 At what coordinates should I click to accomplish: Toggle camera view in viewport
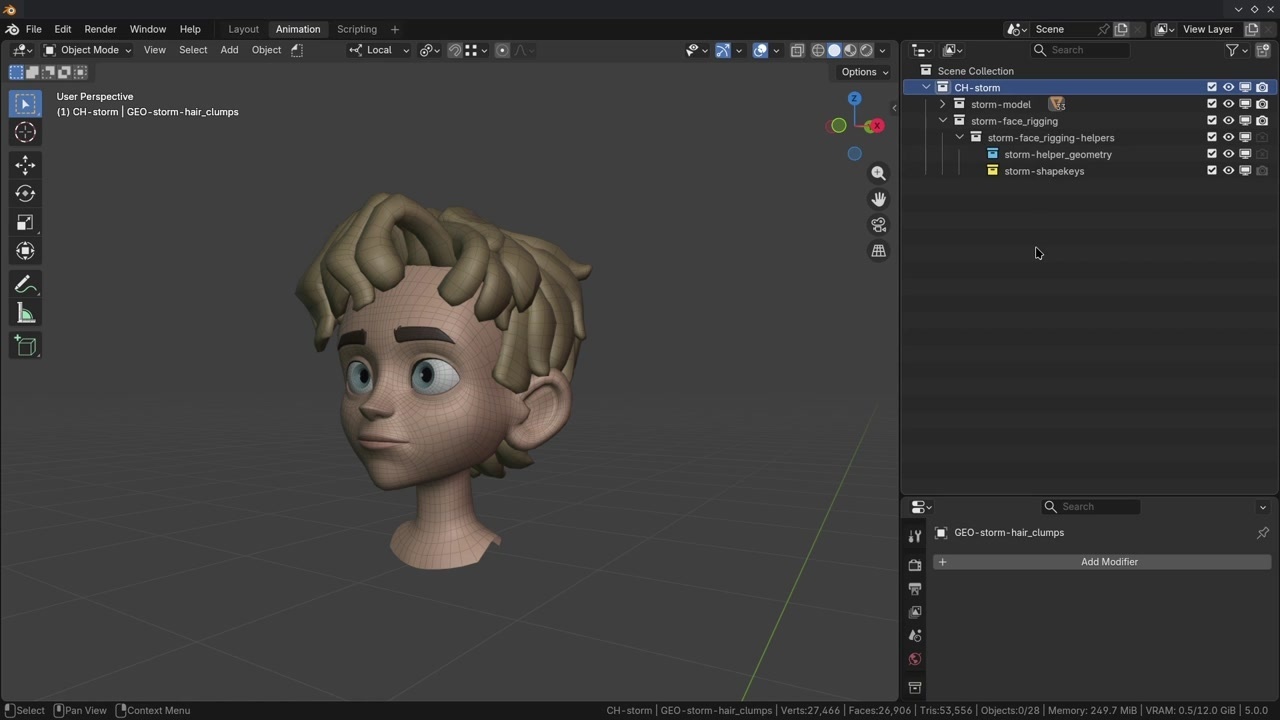click(x=878, y=225)
